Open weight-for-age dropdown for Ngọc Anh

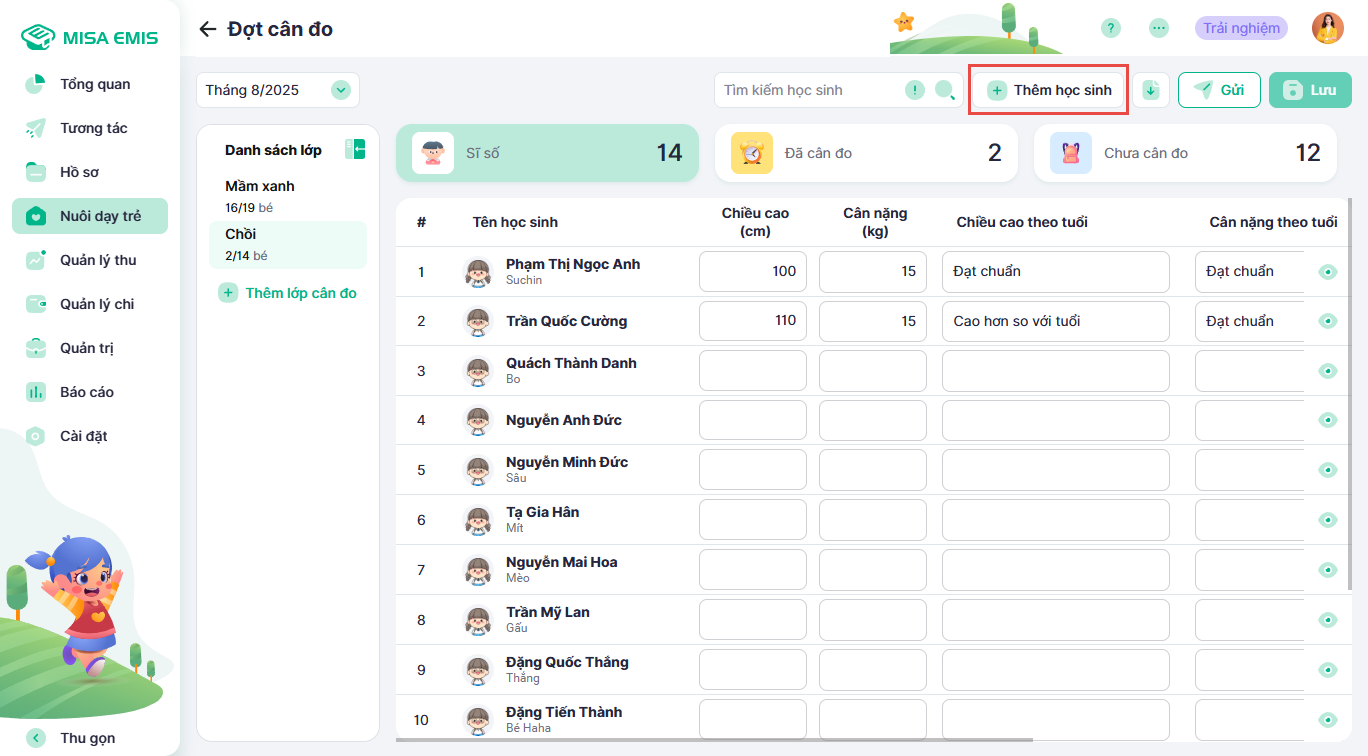1249,271
